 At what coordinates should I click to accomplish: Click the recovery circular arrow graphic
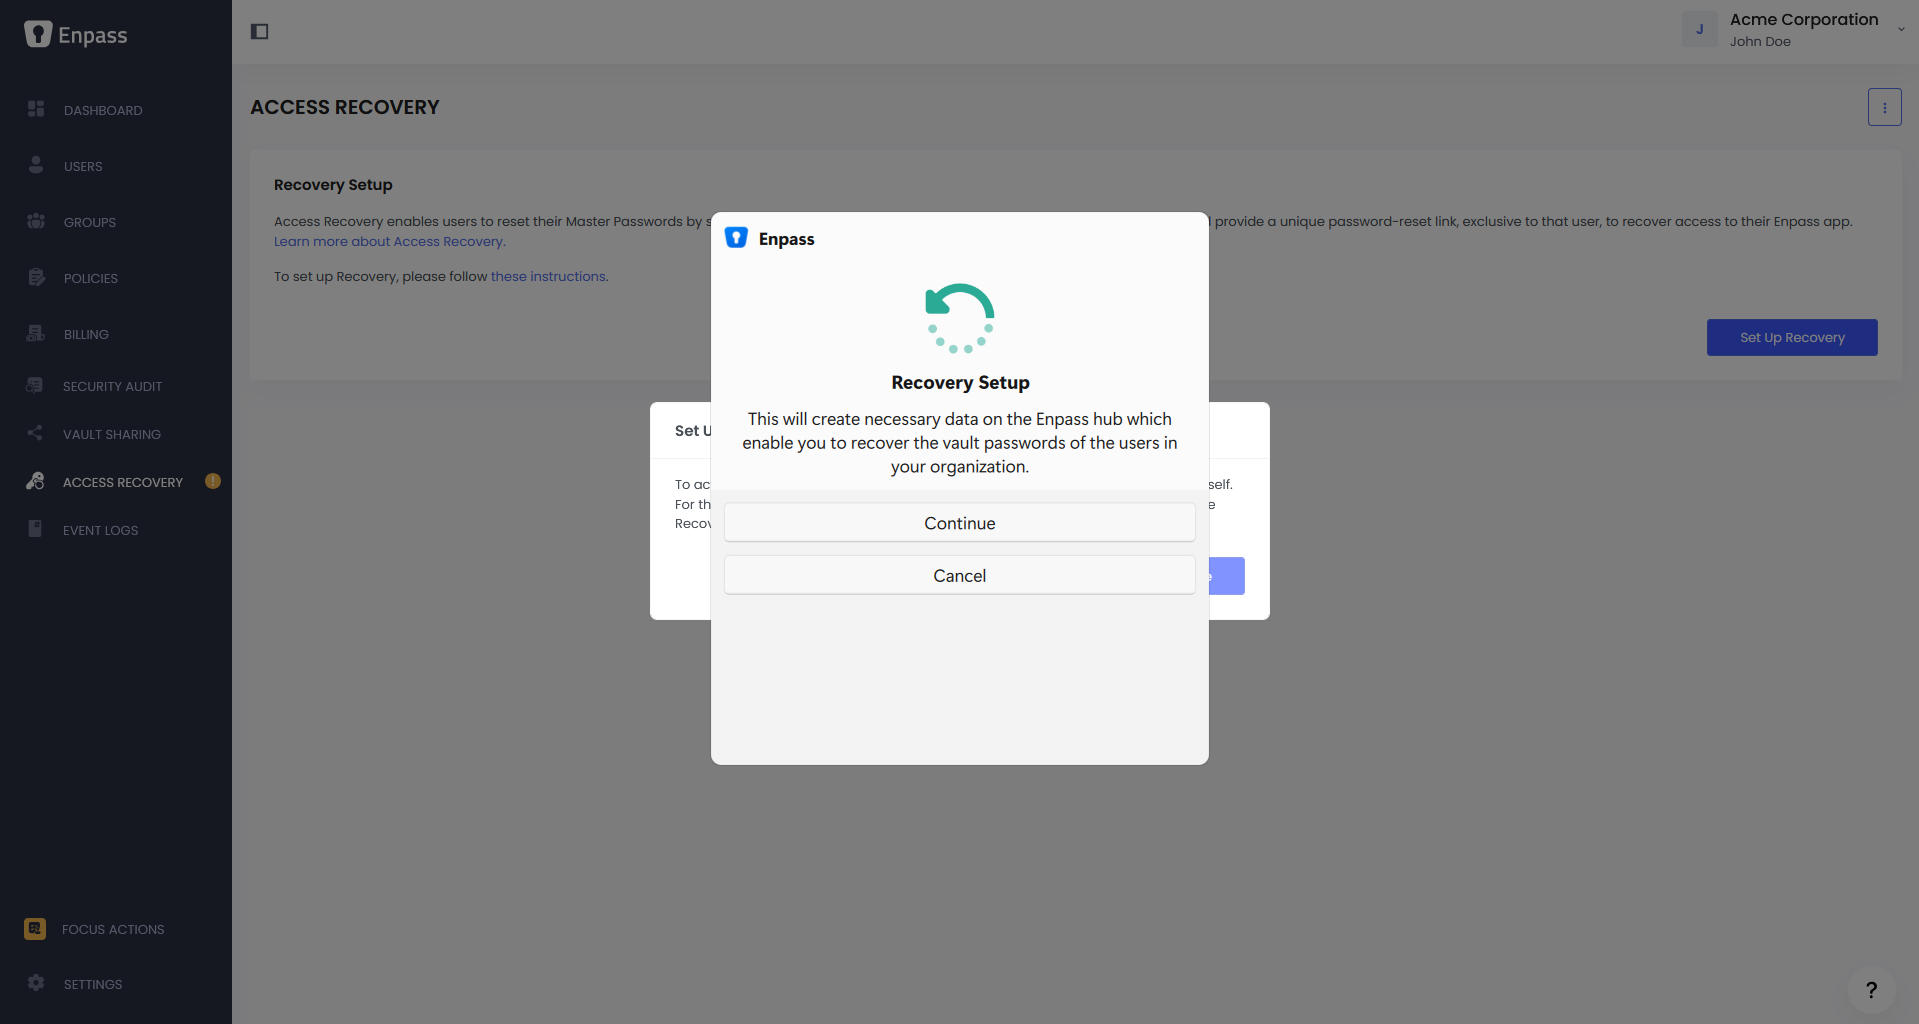[960, 318]
